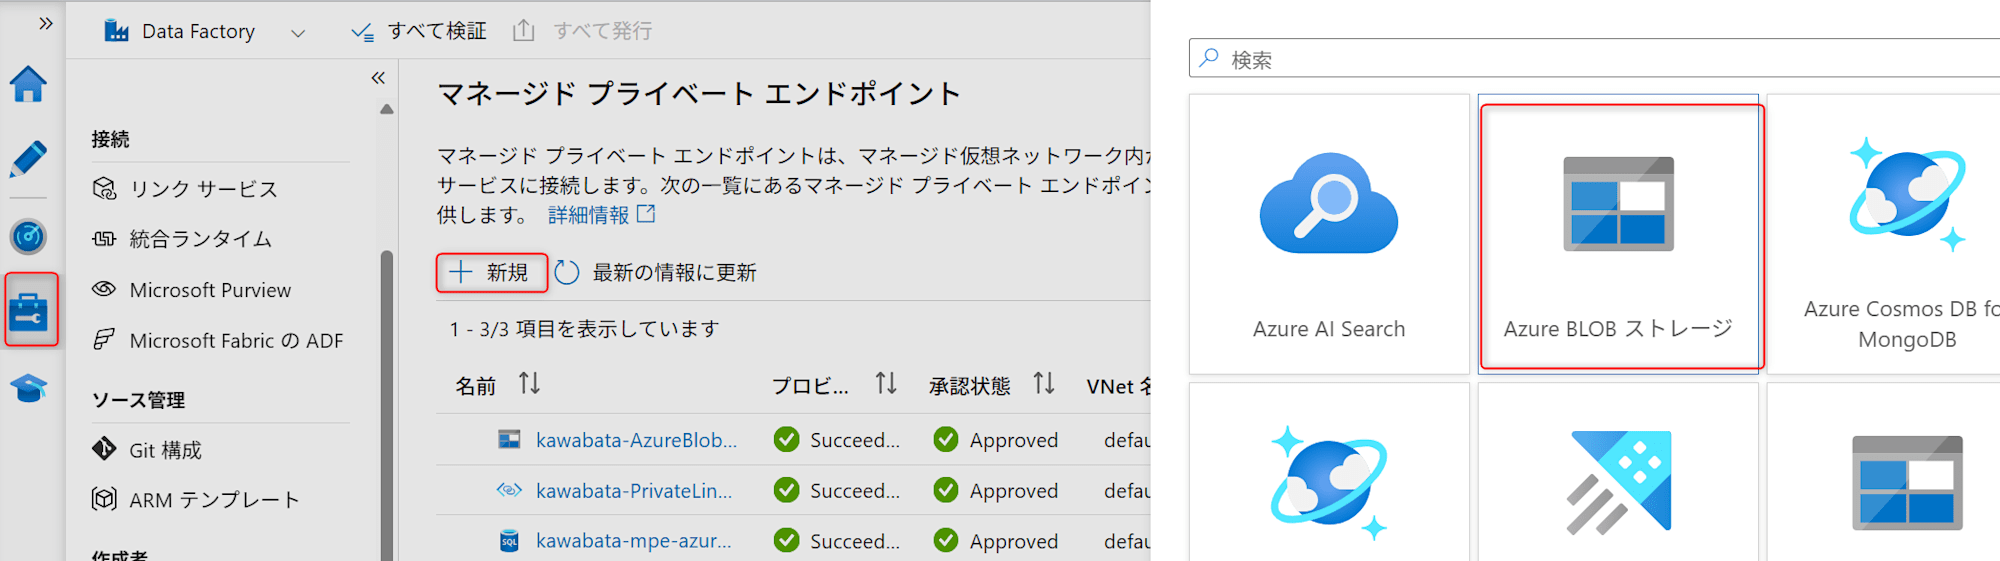Open the Author pencil icon
This screenshot has height=561, width=2000.
(x=28, y=159)
